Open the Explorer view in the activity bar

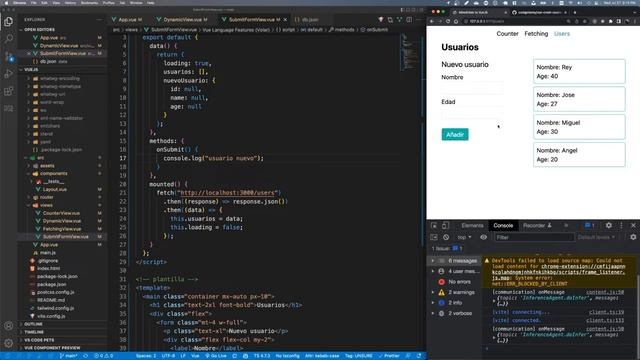pos(9,22)
